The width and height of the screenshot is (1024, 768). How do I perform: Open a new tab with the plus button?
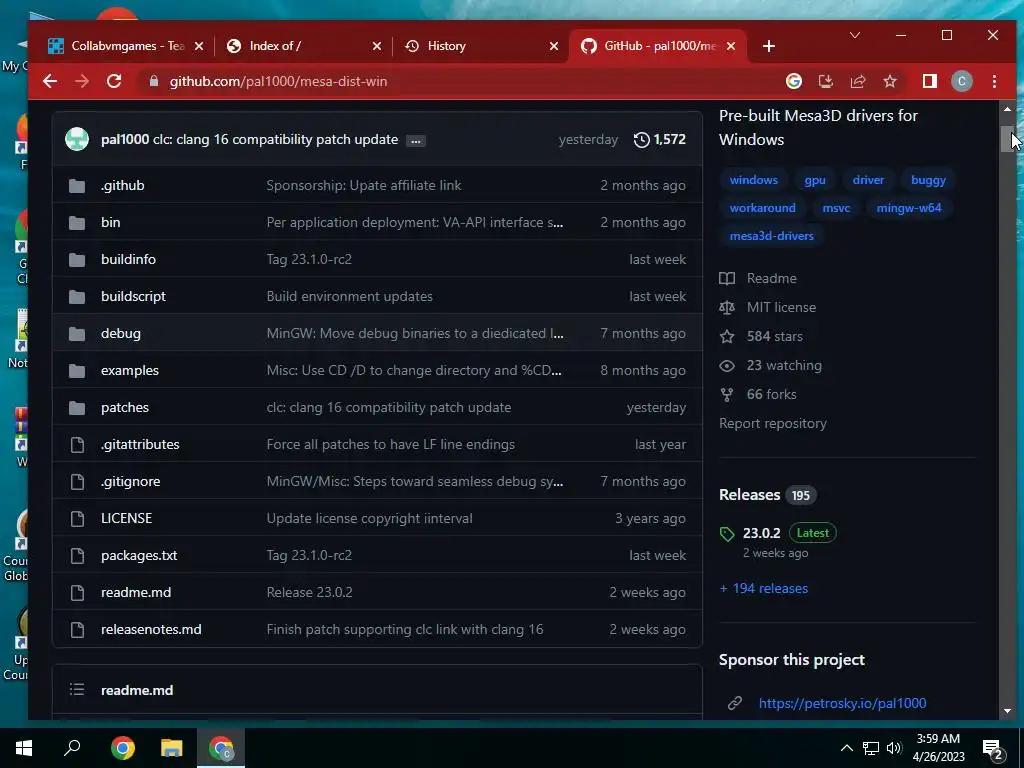(769, 46)
